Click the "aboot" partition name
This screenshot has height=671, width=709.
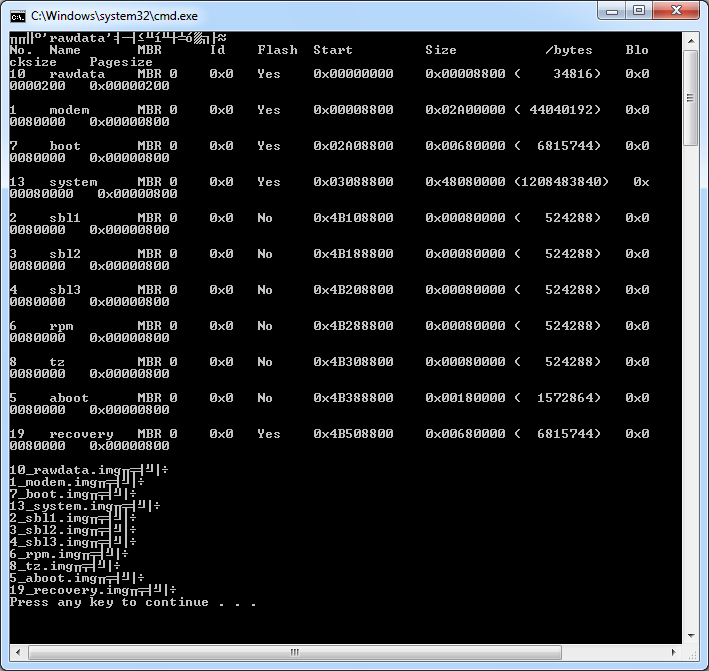tap(69, 398)
